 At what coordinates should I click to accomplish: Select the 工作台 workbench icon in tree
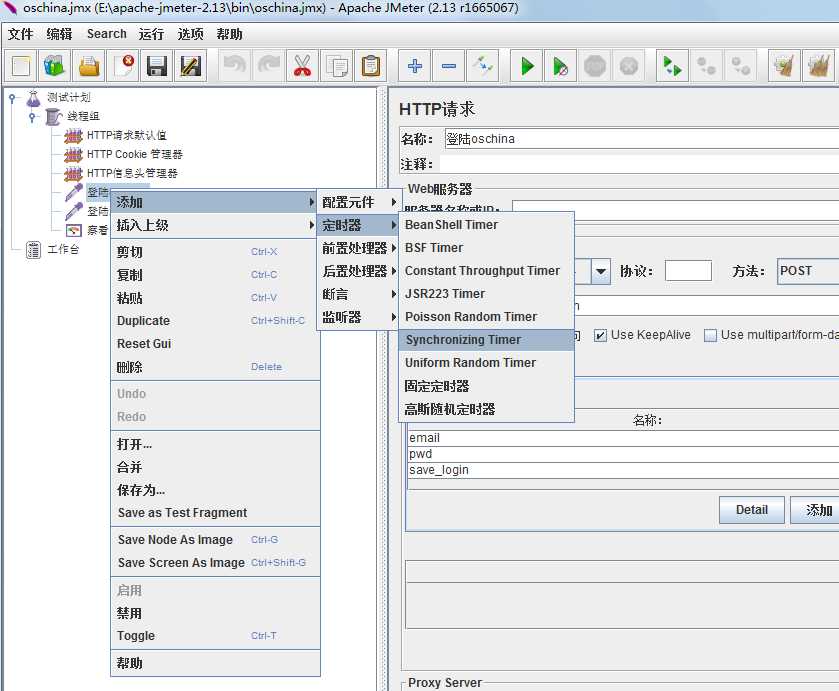click(33, 249)
